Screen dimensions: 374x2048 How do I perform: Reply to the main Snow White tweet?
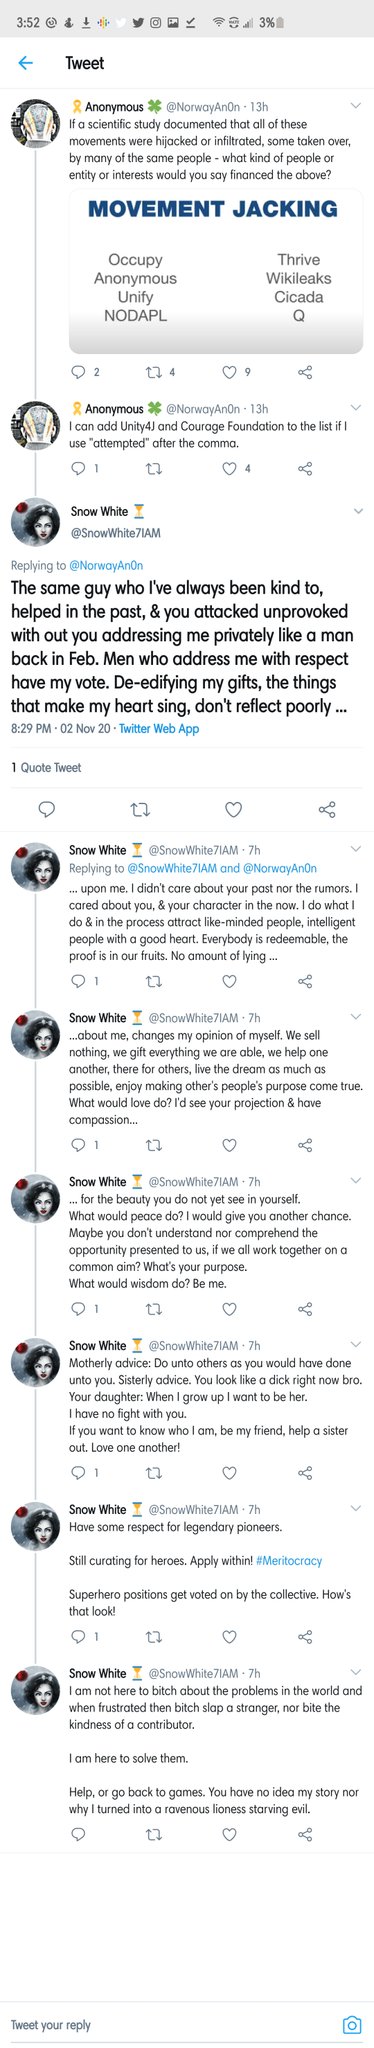[46, 809]
